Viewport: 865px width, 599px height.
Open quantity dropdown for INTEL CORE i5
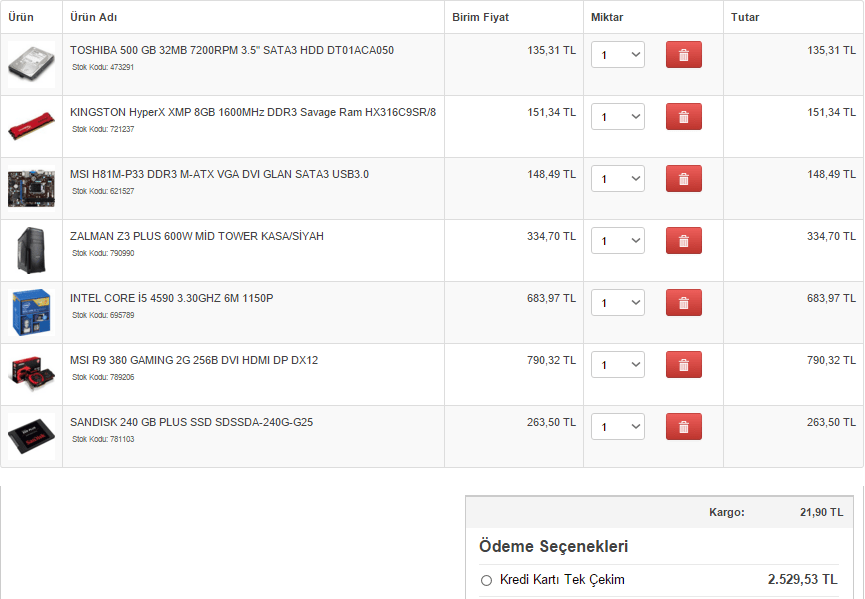point(618,303)
